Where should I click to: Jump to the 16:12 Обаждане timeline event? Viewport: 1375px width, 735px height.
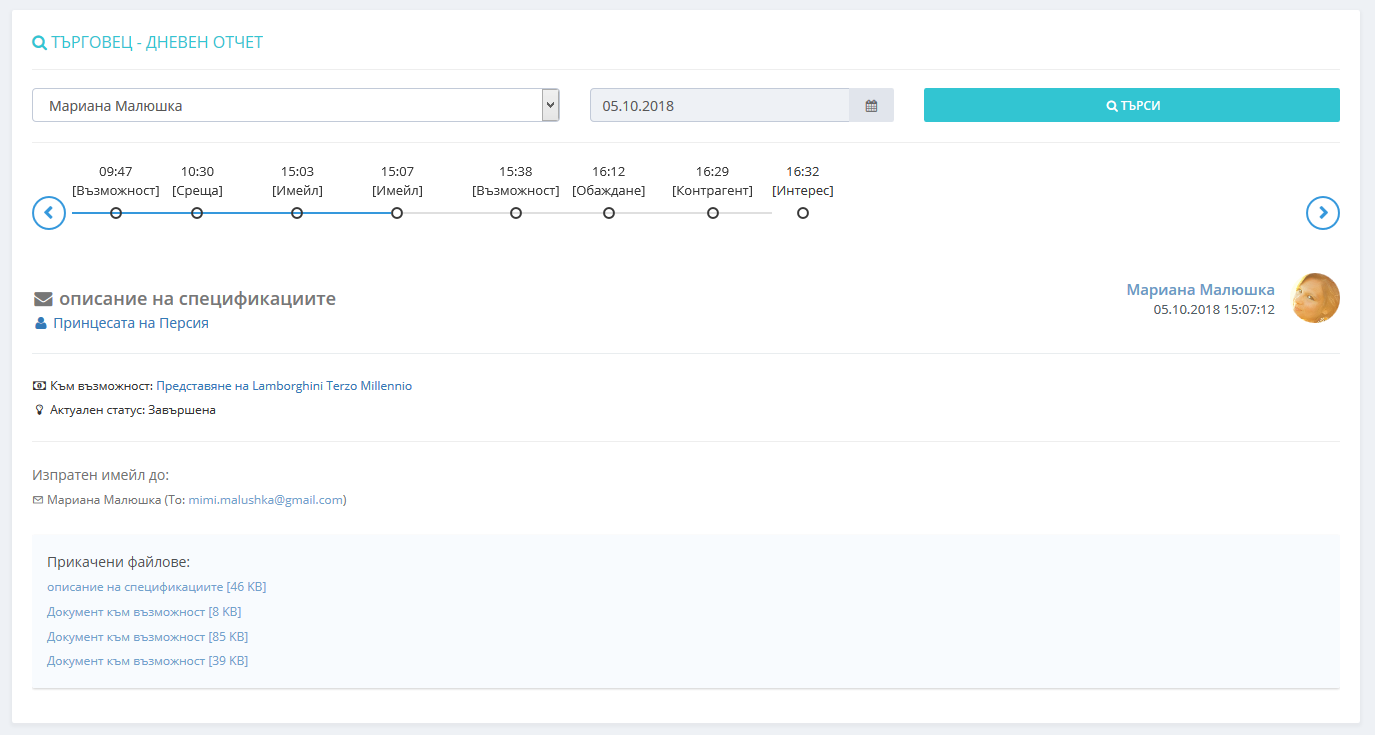coord(609,213)
